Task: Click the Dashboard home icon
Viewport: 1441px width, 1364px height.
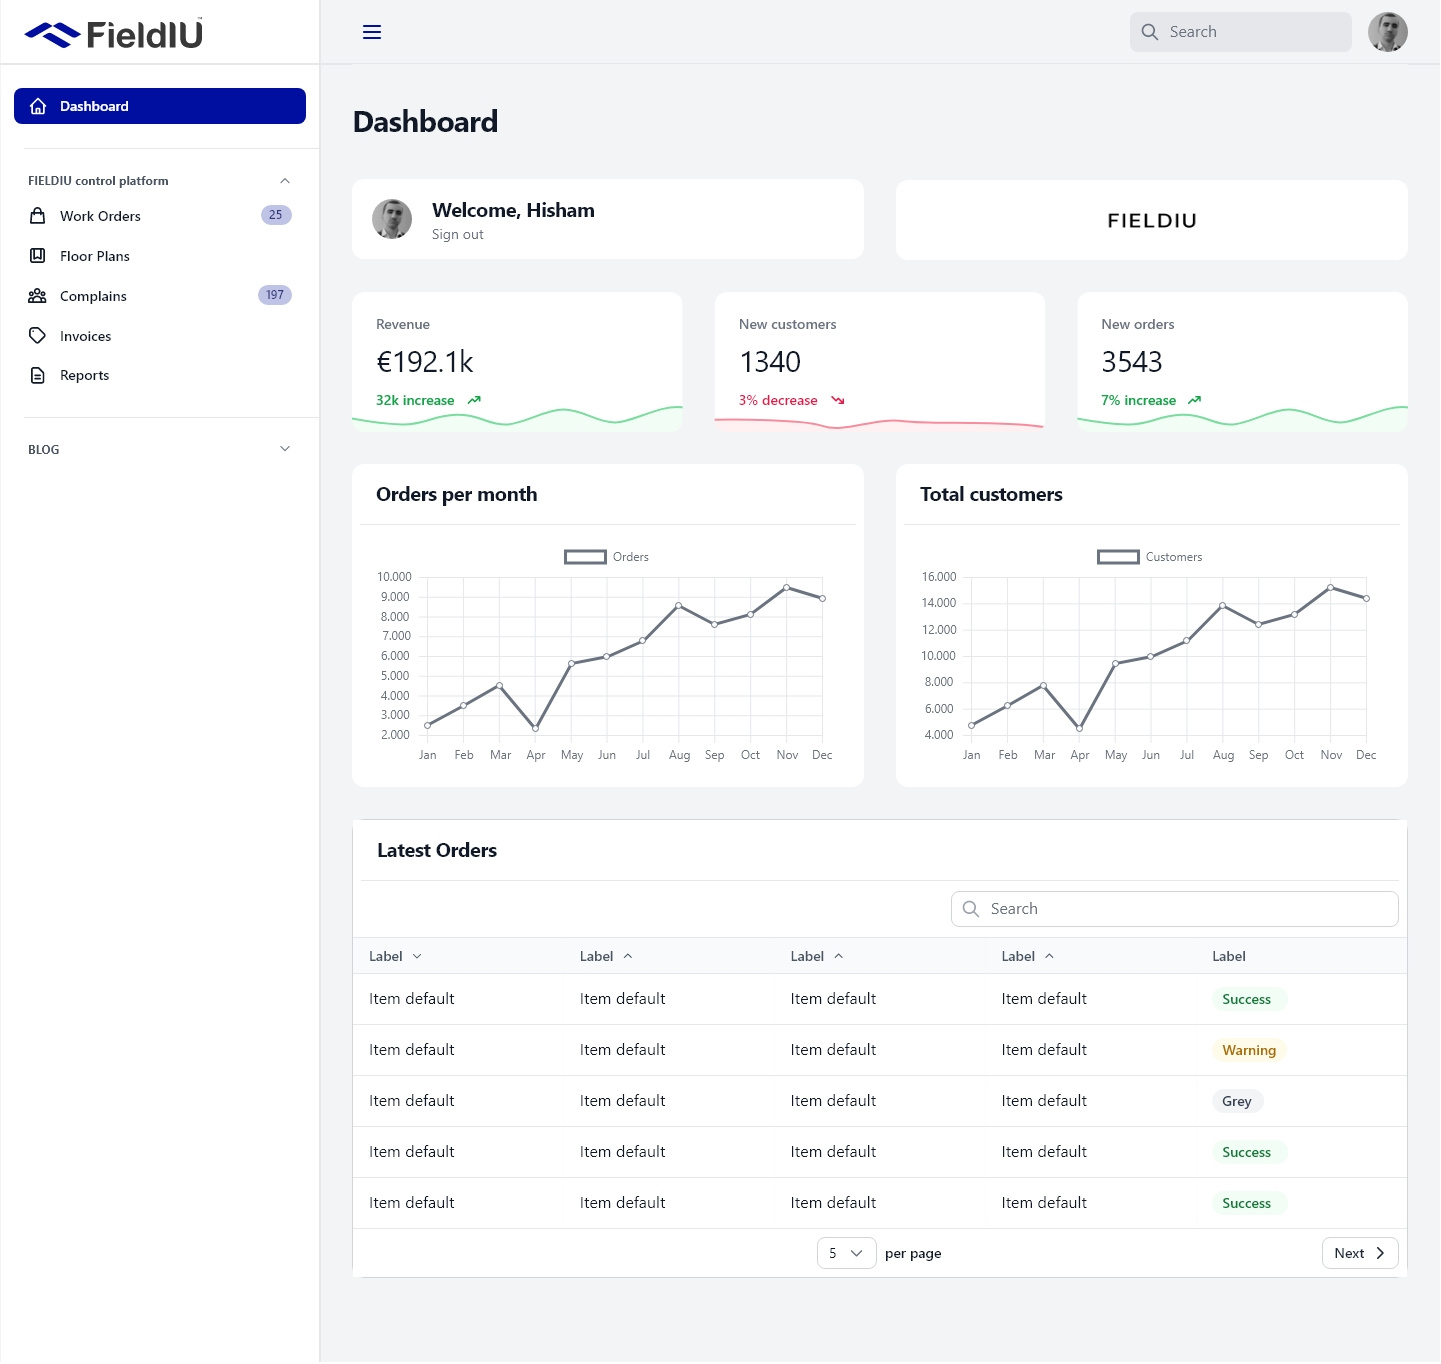Action: (x=37, y=105)
